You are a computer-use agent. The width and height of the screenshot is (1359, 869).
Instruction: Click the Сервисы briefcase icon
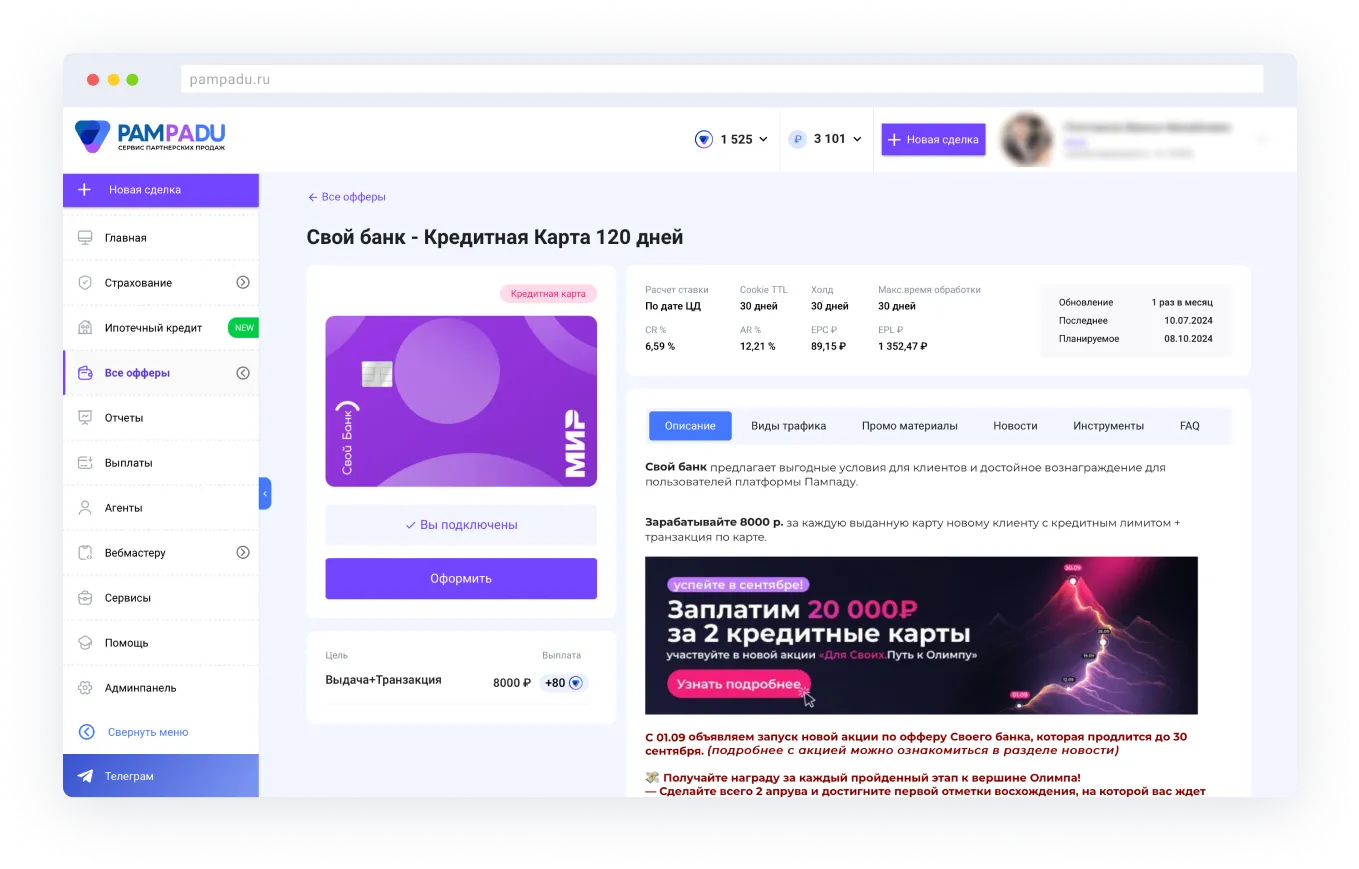click(x=86, y=598)
